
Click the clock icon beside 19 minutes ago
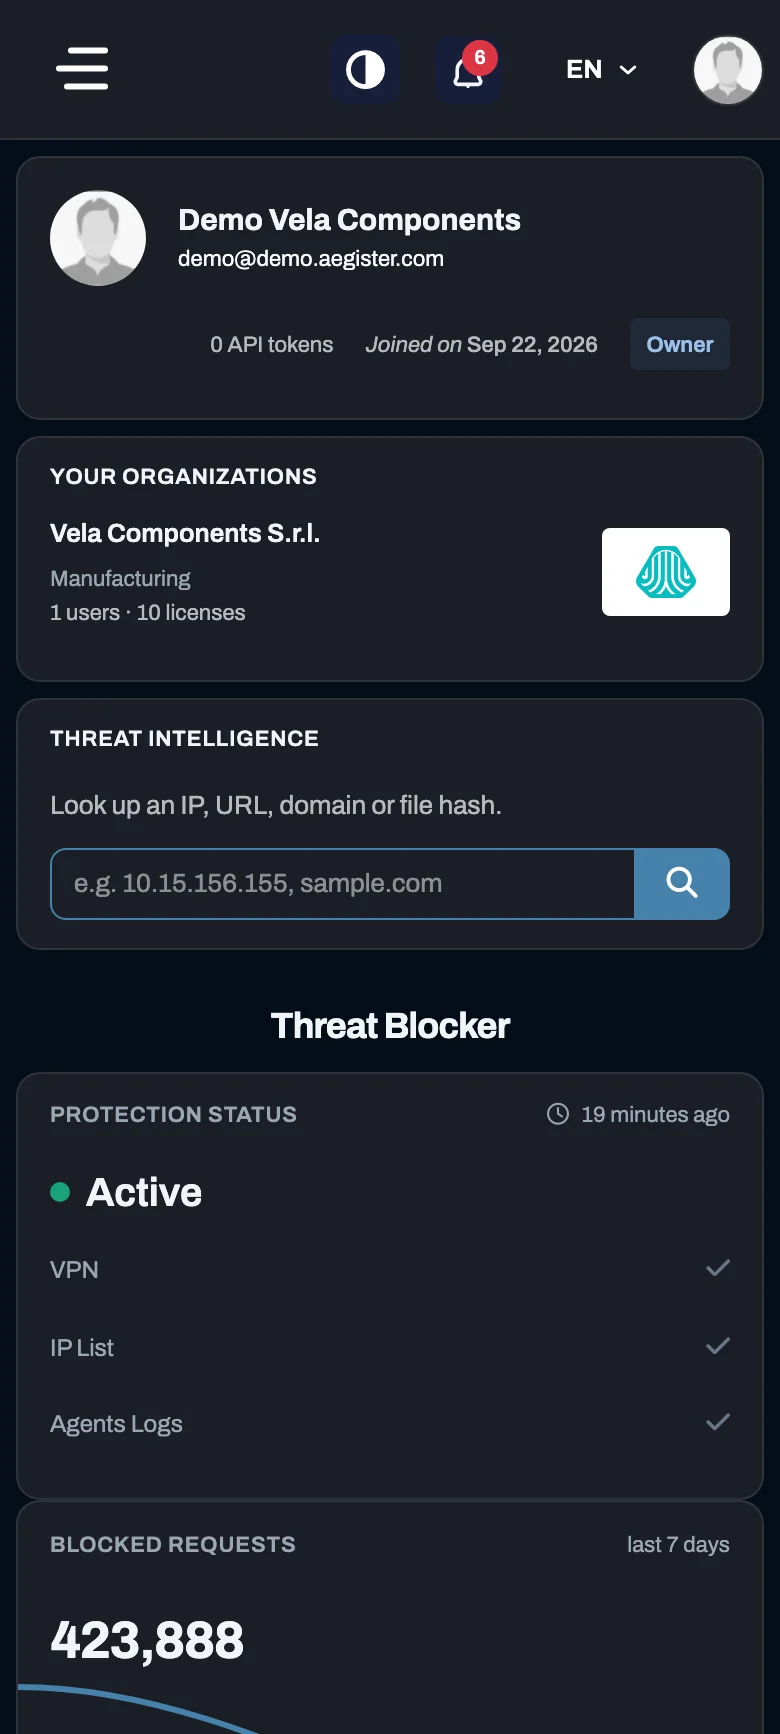558,1114
